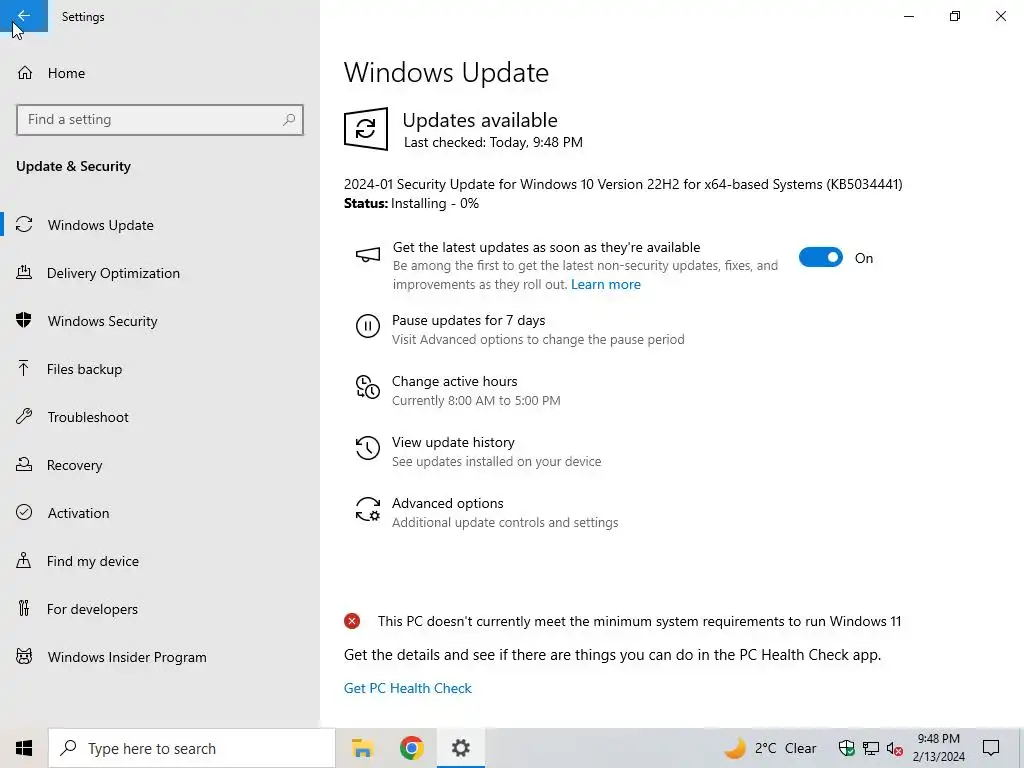Click the Status: Installing - 0% text
Viewport: 1024px width, 768px height.
tap(411, 203)
